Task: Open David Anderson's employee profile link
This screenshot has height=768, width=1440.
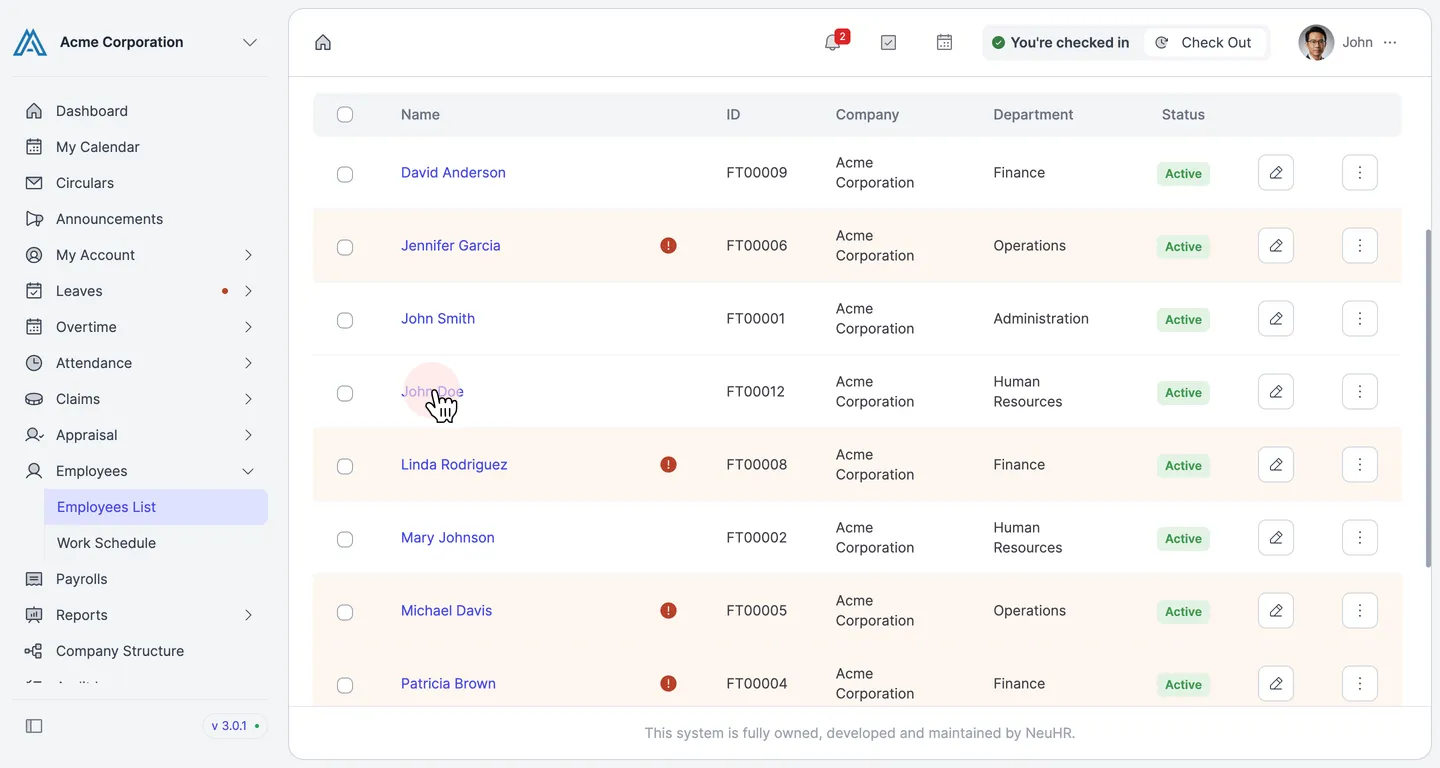Action: [453, 172]
